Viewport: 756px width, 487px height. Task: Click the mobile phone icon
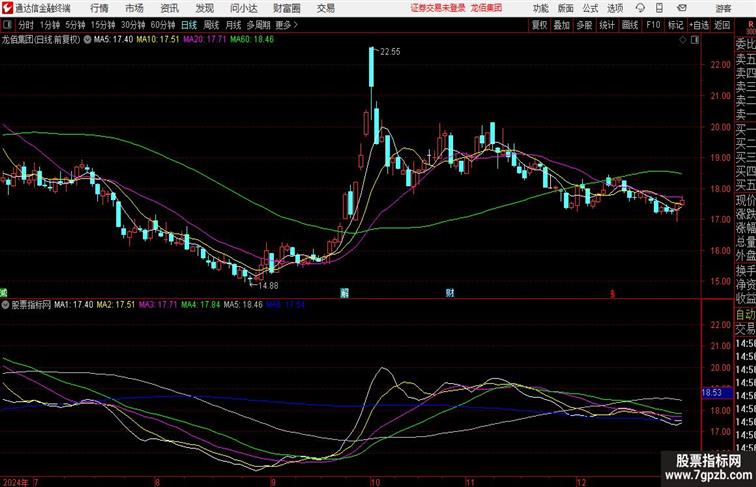click(660, 8)
